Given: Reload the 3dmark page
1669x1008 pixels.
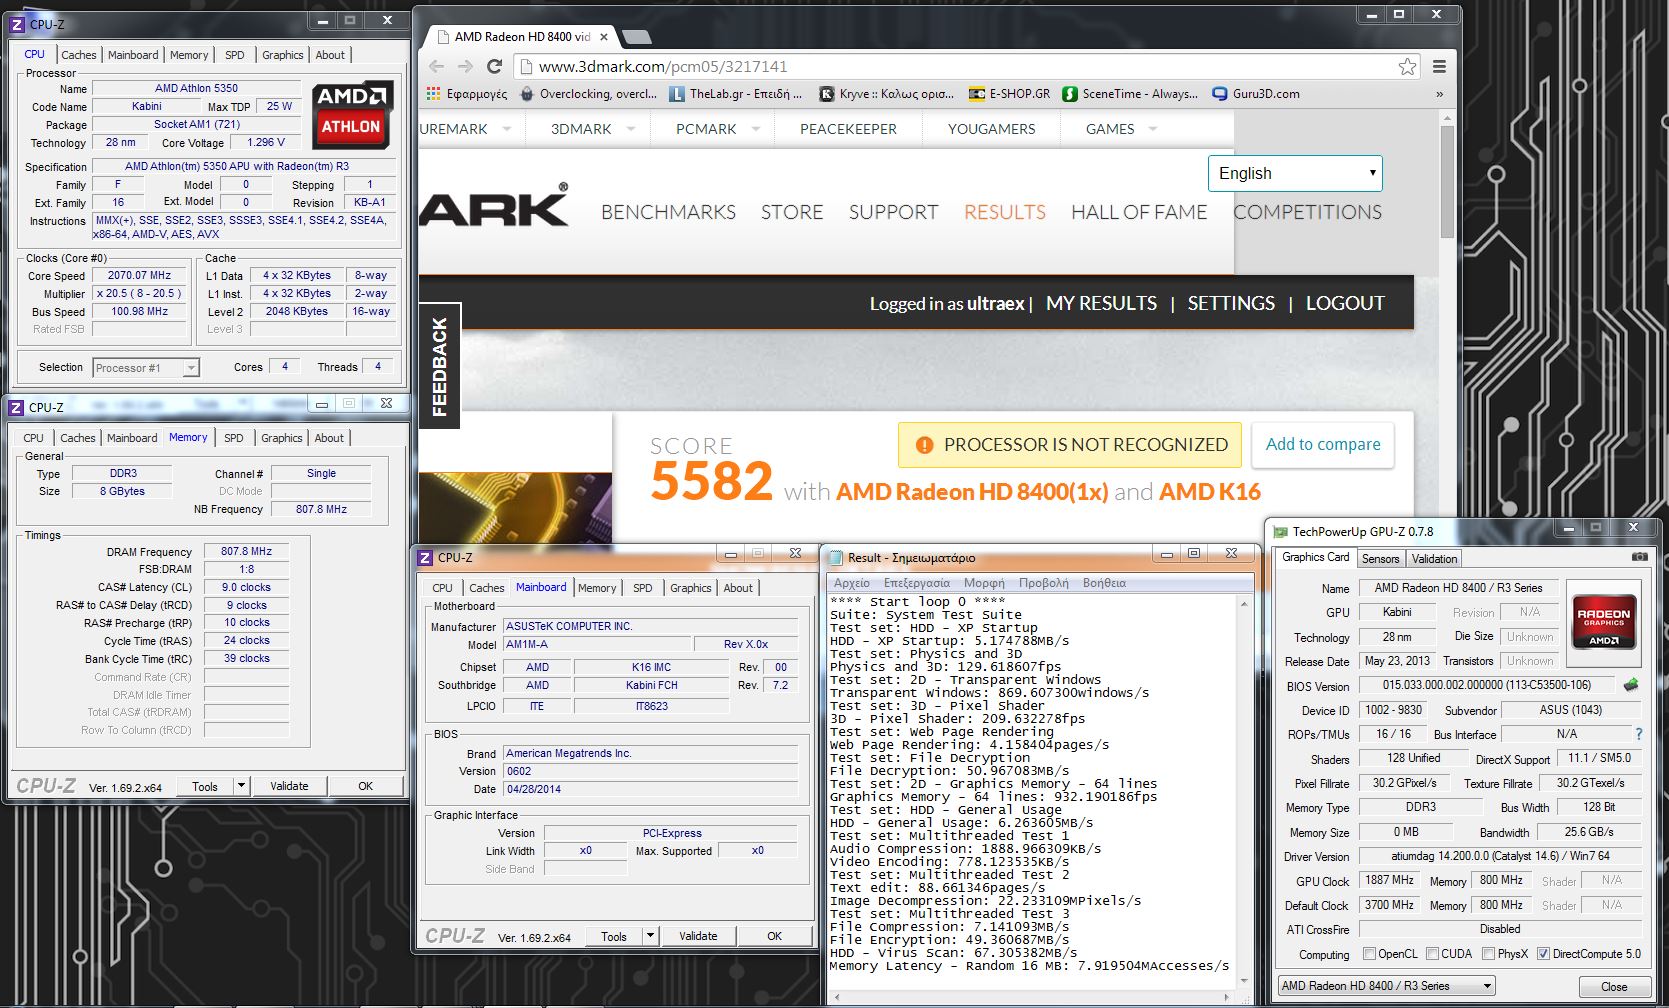Looking at the screenshot, I should [494, 66].
